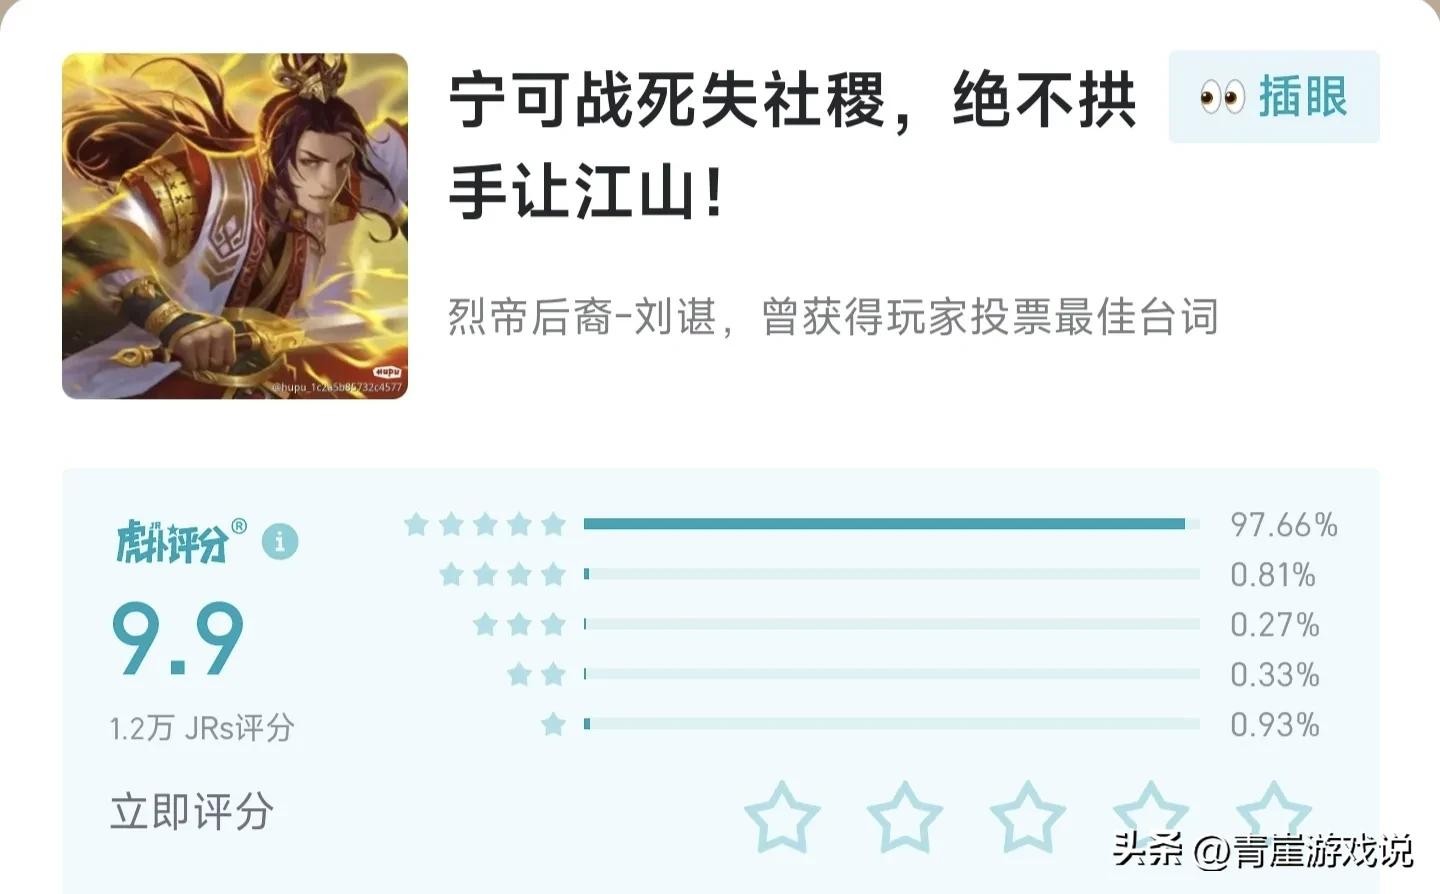Open the 1.2万 JRs评分 count
Viewport: 1440px width, 894px height.
click(202, 727)
